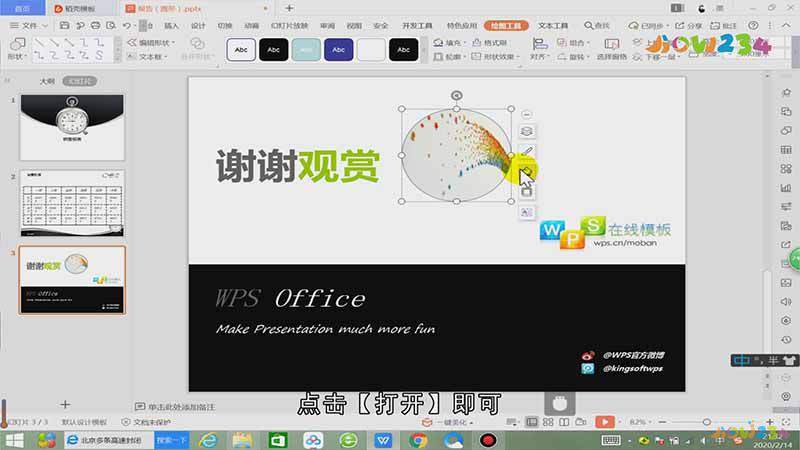This screenshot has width=800, height=450.
Task: Click the zoom slider handle
Action: click(x=707, y=422)
